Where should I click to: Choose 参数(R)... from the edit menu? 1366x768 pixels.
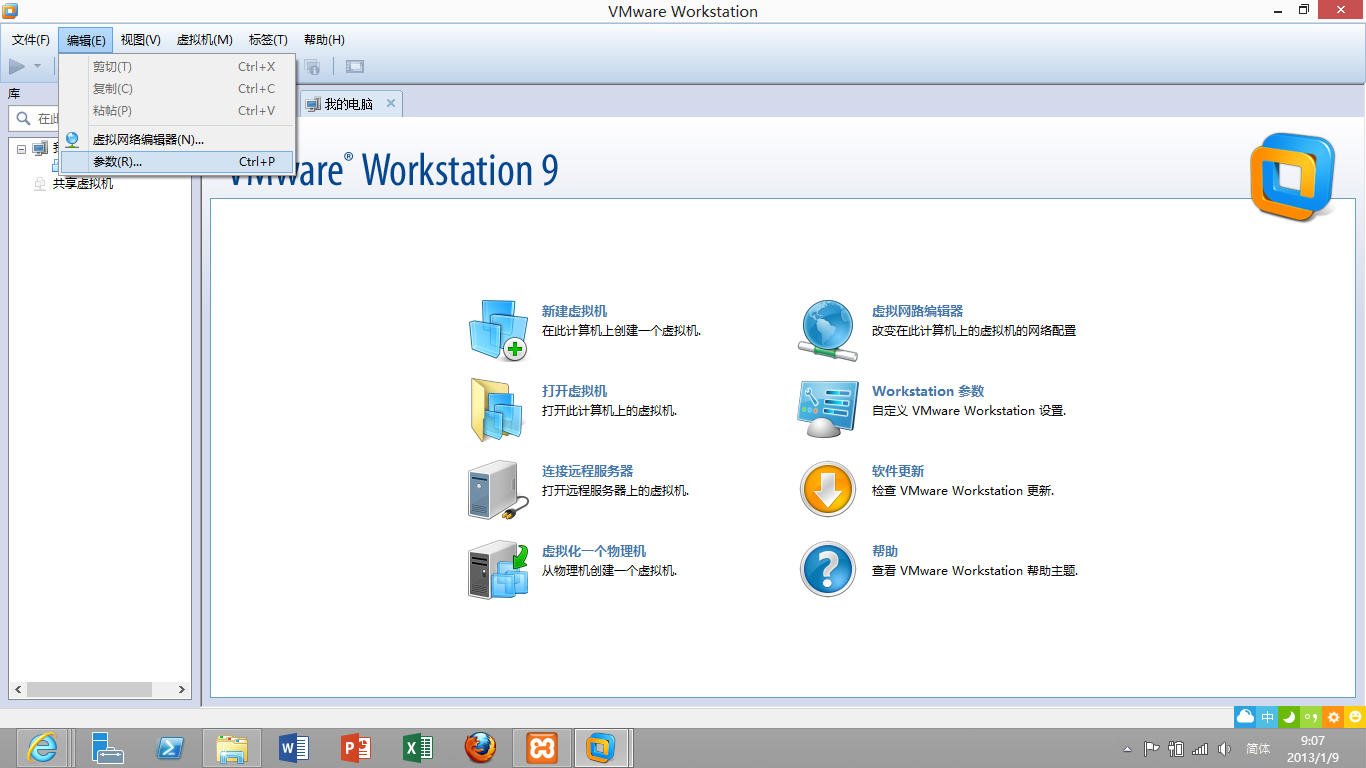(177, 162)
